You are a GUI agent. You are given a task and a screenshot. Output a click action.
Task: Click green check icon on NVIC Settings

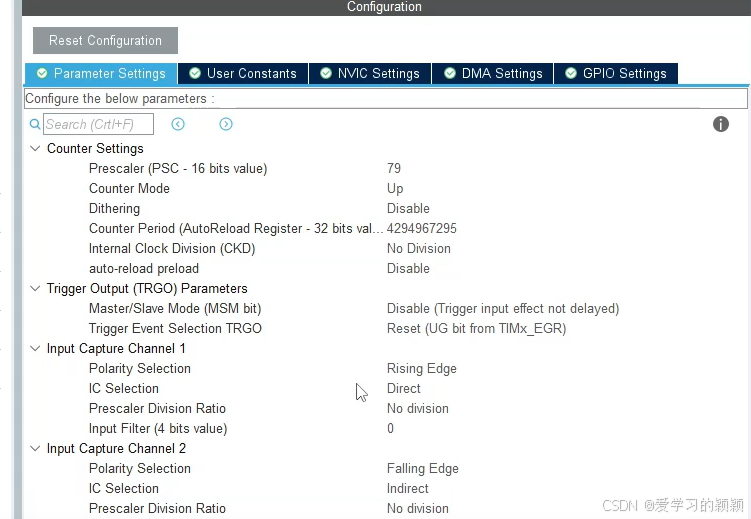[x=326, y=73]
